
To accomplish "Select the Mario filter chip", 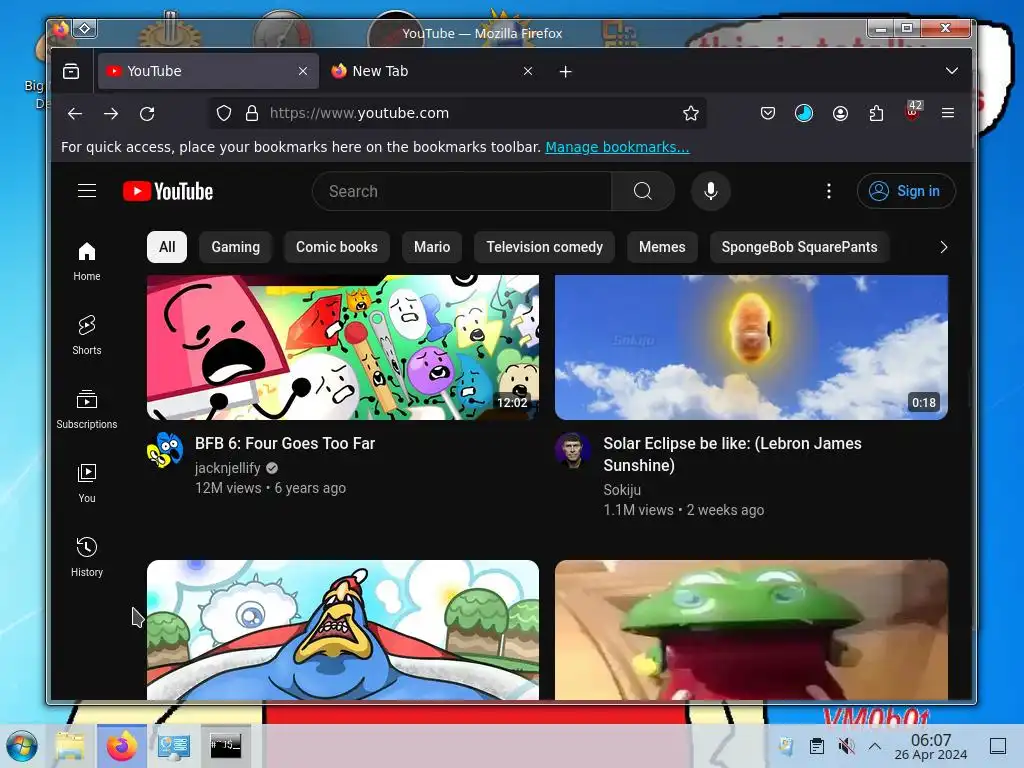I will [432, 247].
